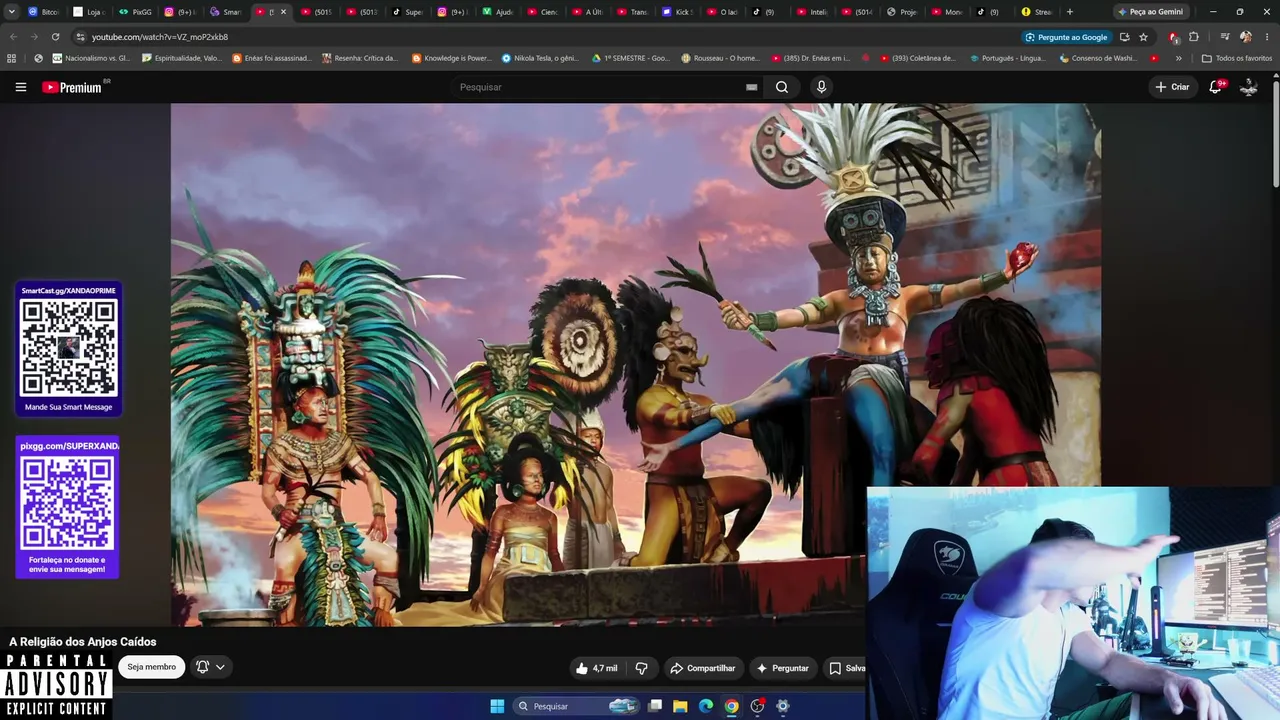Viewport: 1280px width, 720px height.
Task: Click the Pergunte ao Google button
Action: click(1066, 37)
